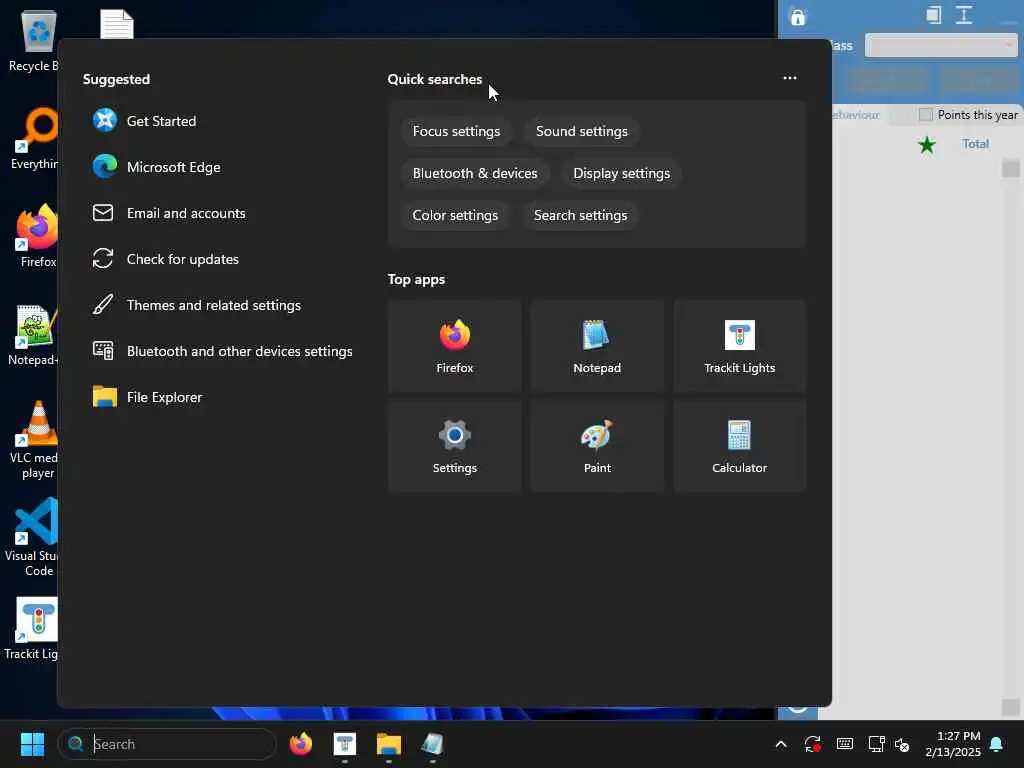Select Check for updates suggestion
Screen dimensions: 1024x768
pyautogui.click(x=166, y=259)
